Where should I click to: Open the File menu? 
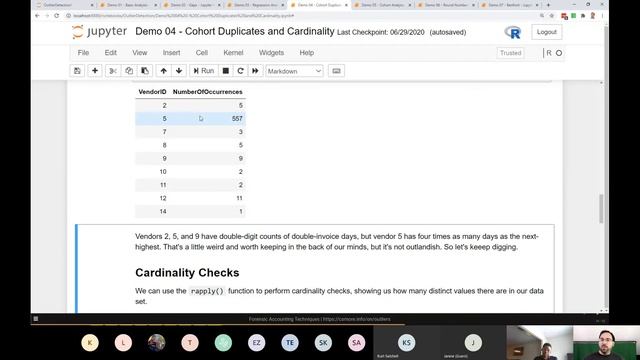(83, 53)
